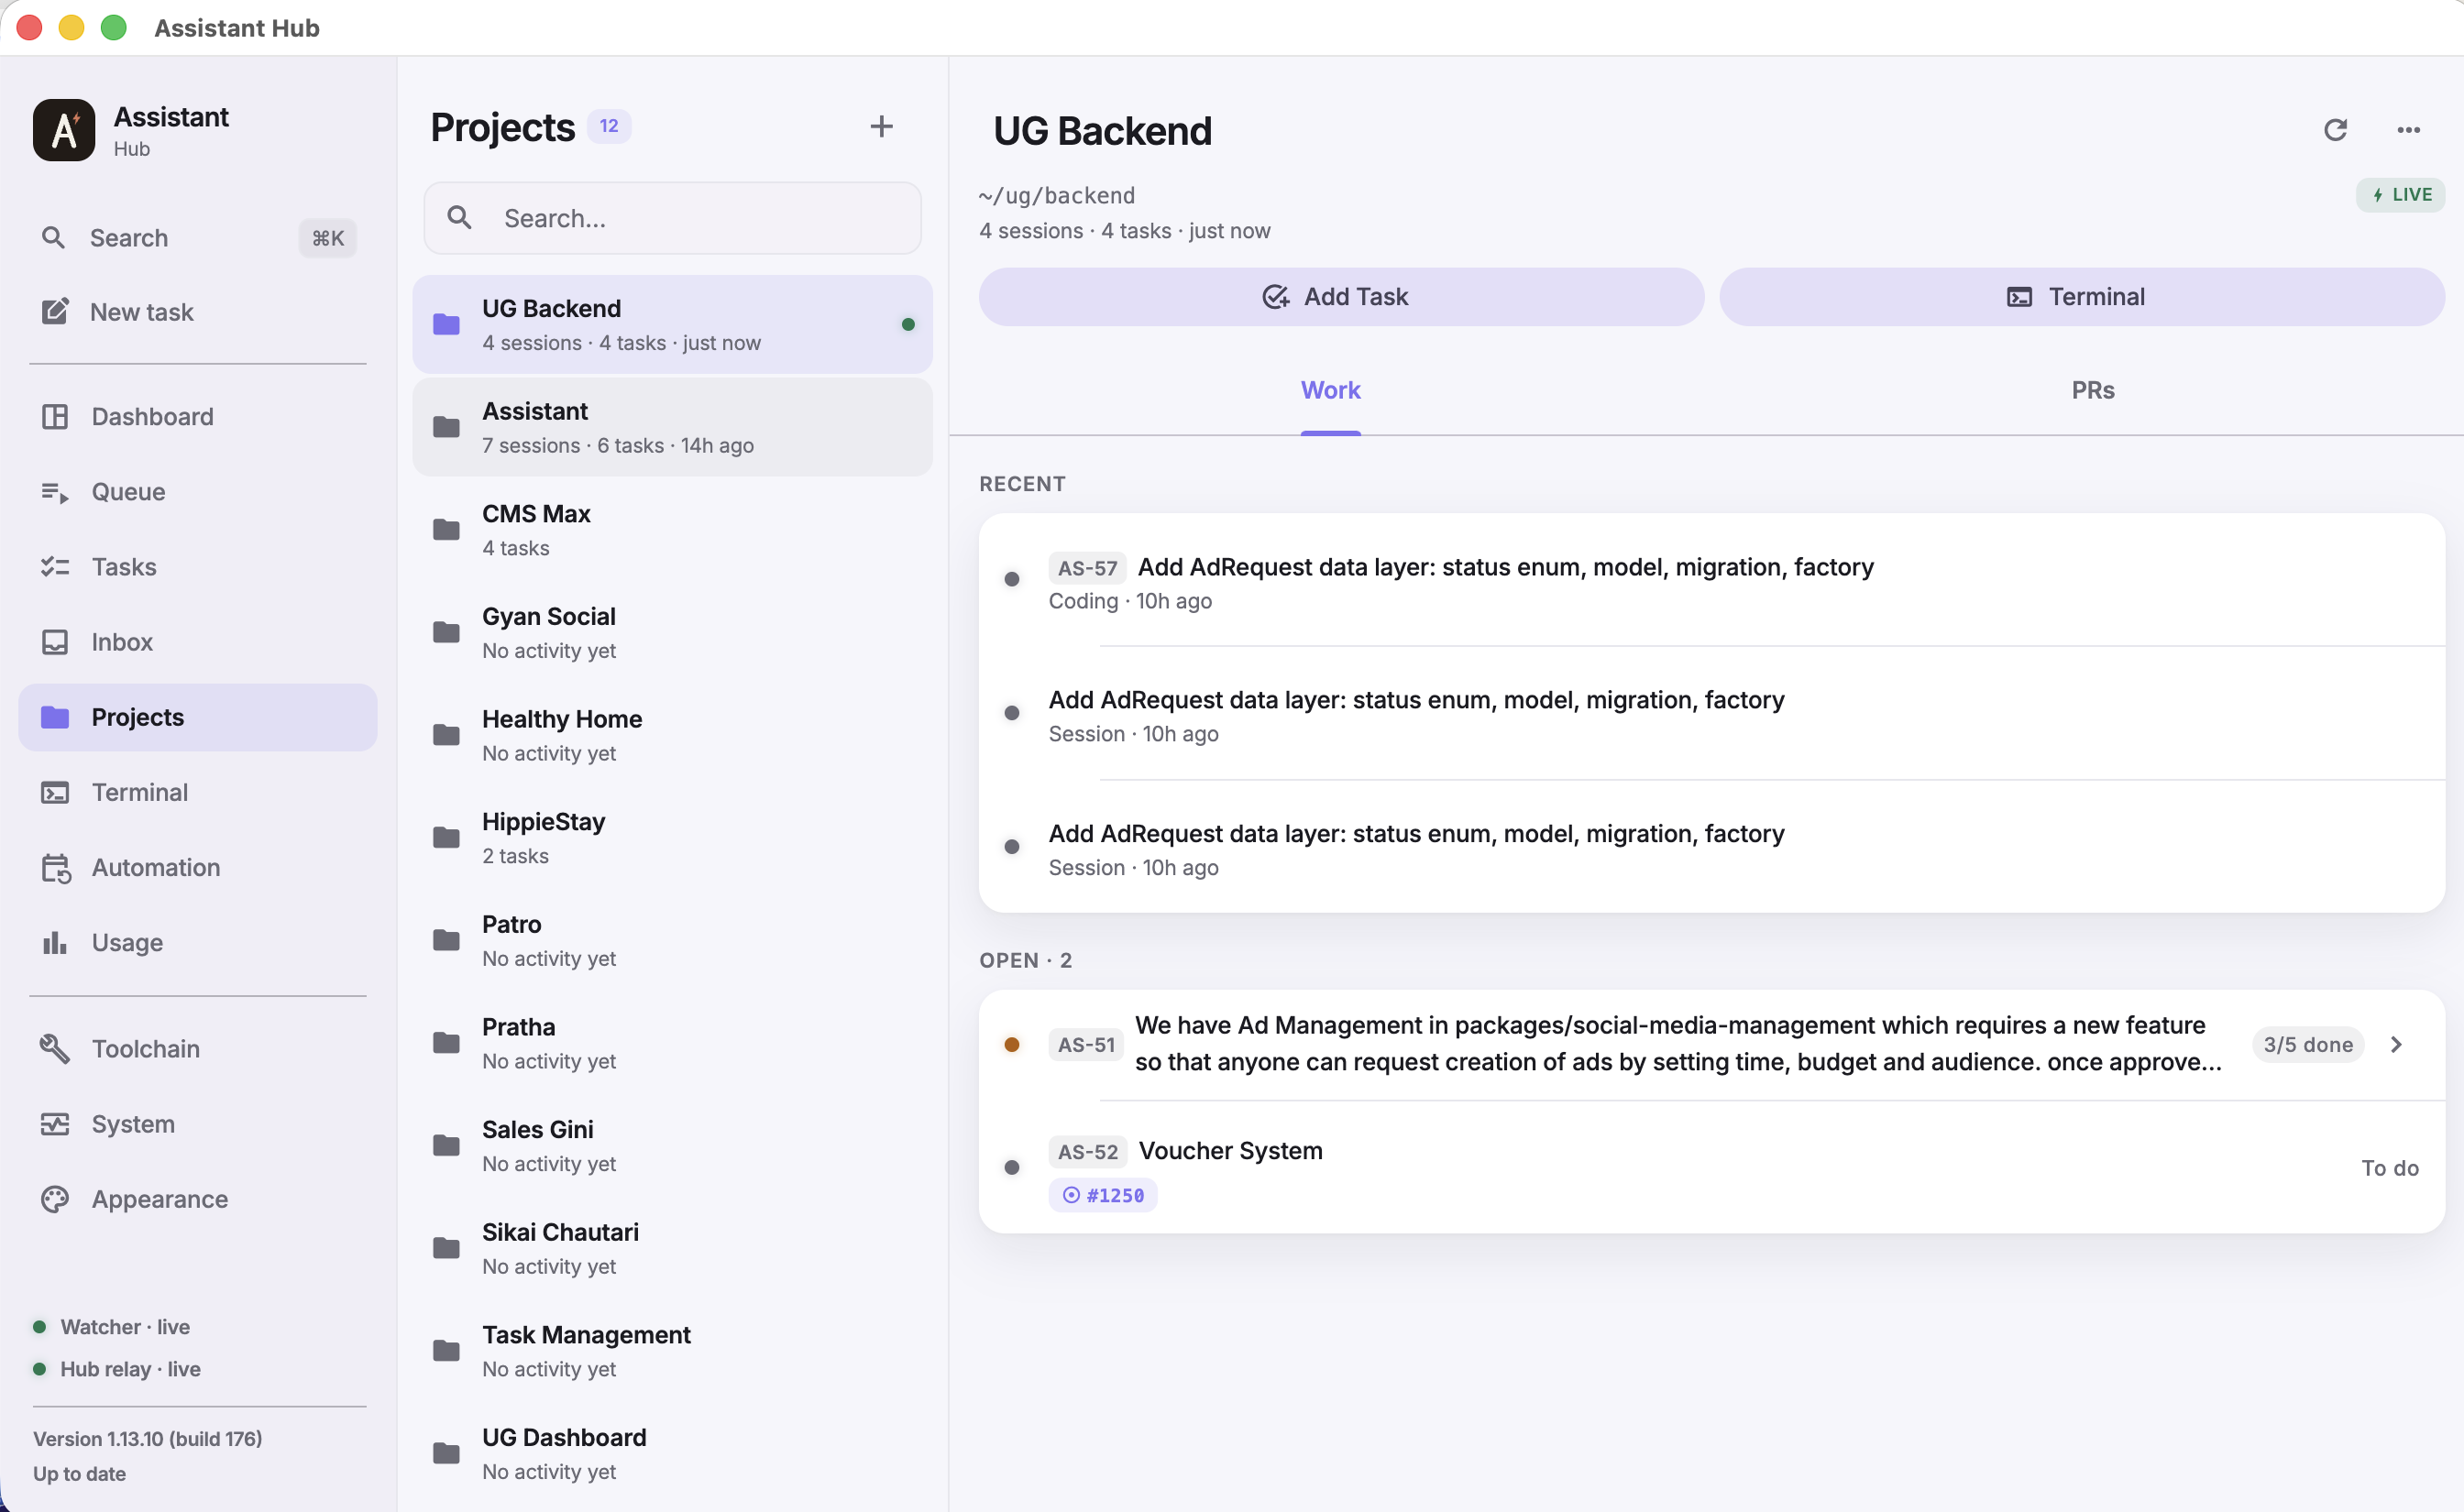Image resolution: width=2464 pixels, height=1512 pixels.
Task: Select the CMS Max project
Action: (x=672, y=530)
